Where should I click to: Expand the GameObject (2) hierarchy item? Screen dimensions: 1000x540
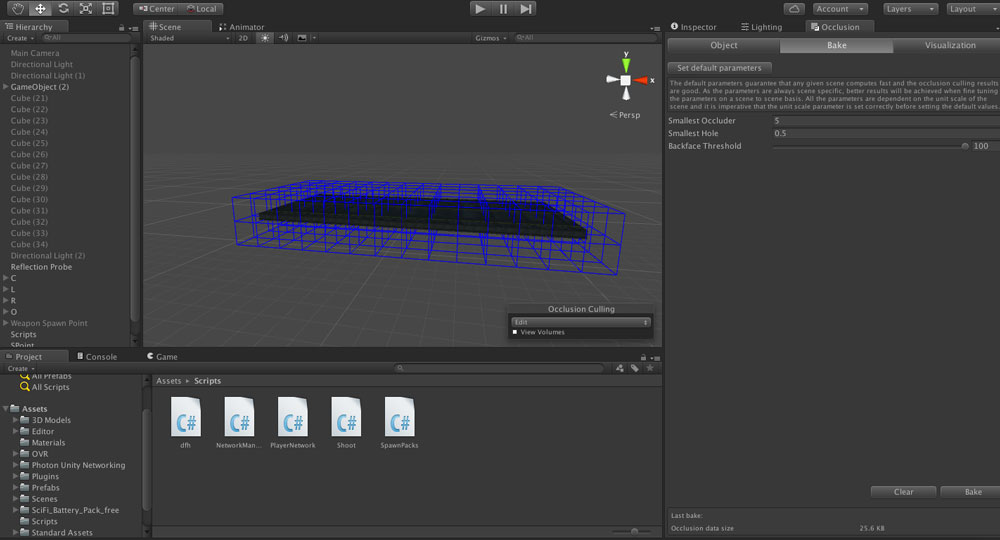6,87
